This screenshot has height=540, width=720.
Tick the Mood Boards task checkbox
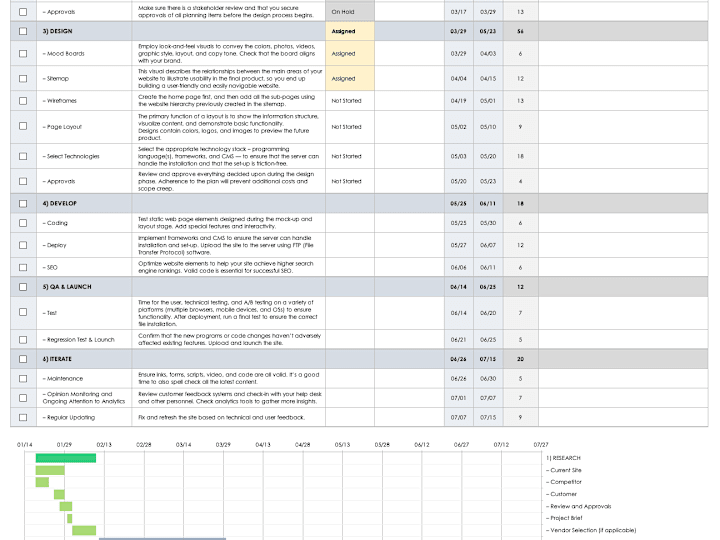click(x=23, y=54)
